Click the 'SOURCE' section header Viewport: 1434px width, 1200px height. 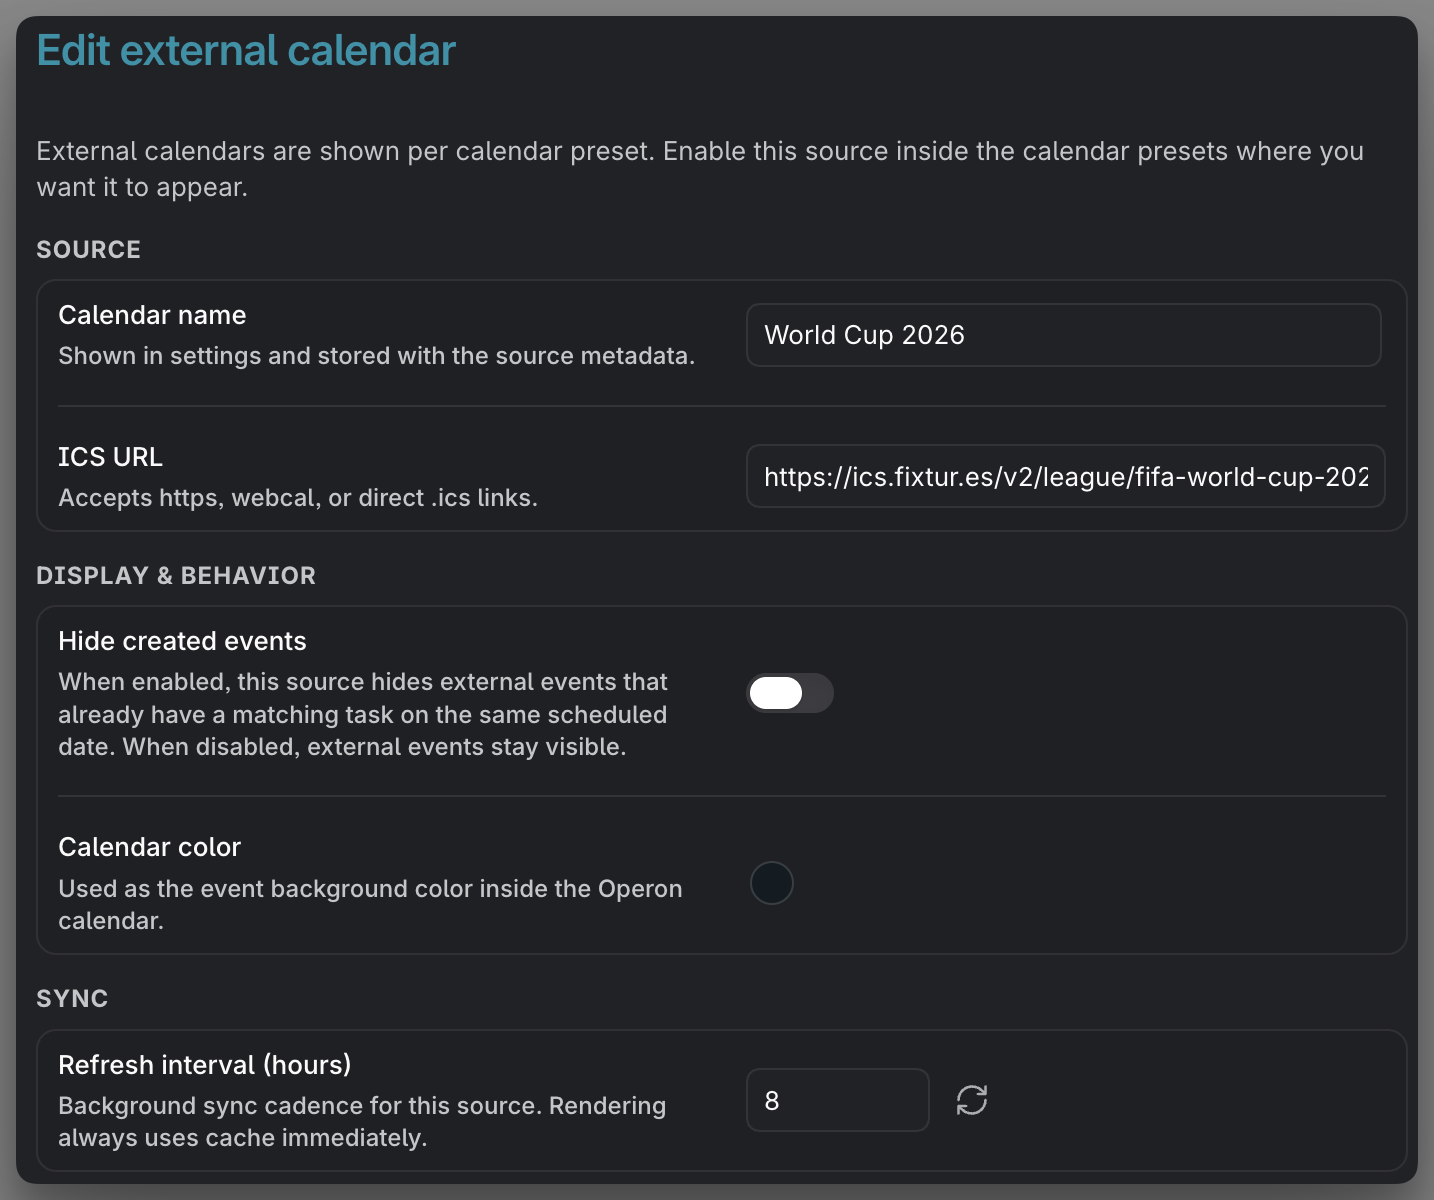[88, 249]
